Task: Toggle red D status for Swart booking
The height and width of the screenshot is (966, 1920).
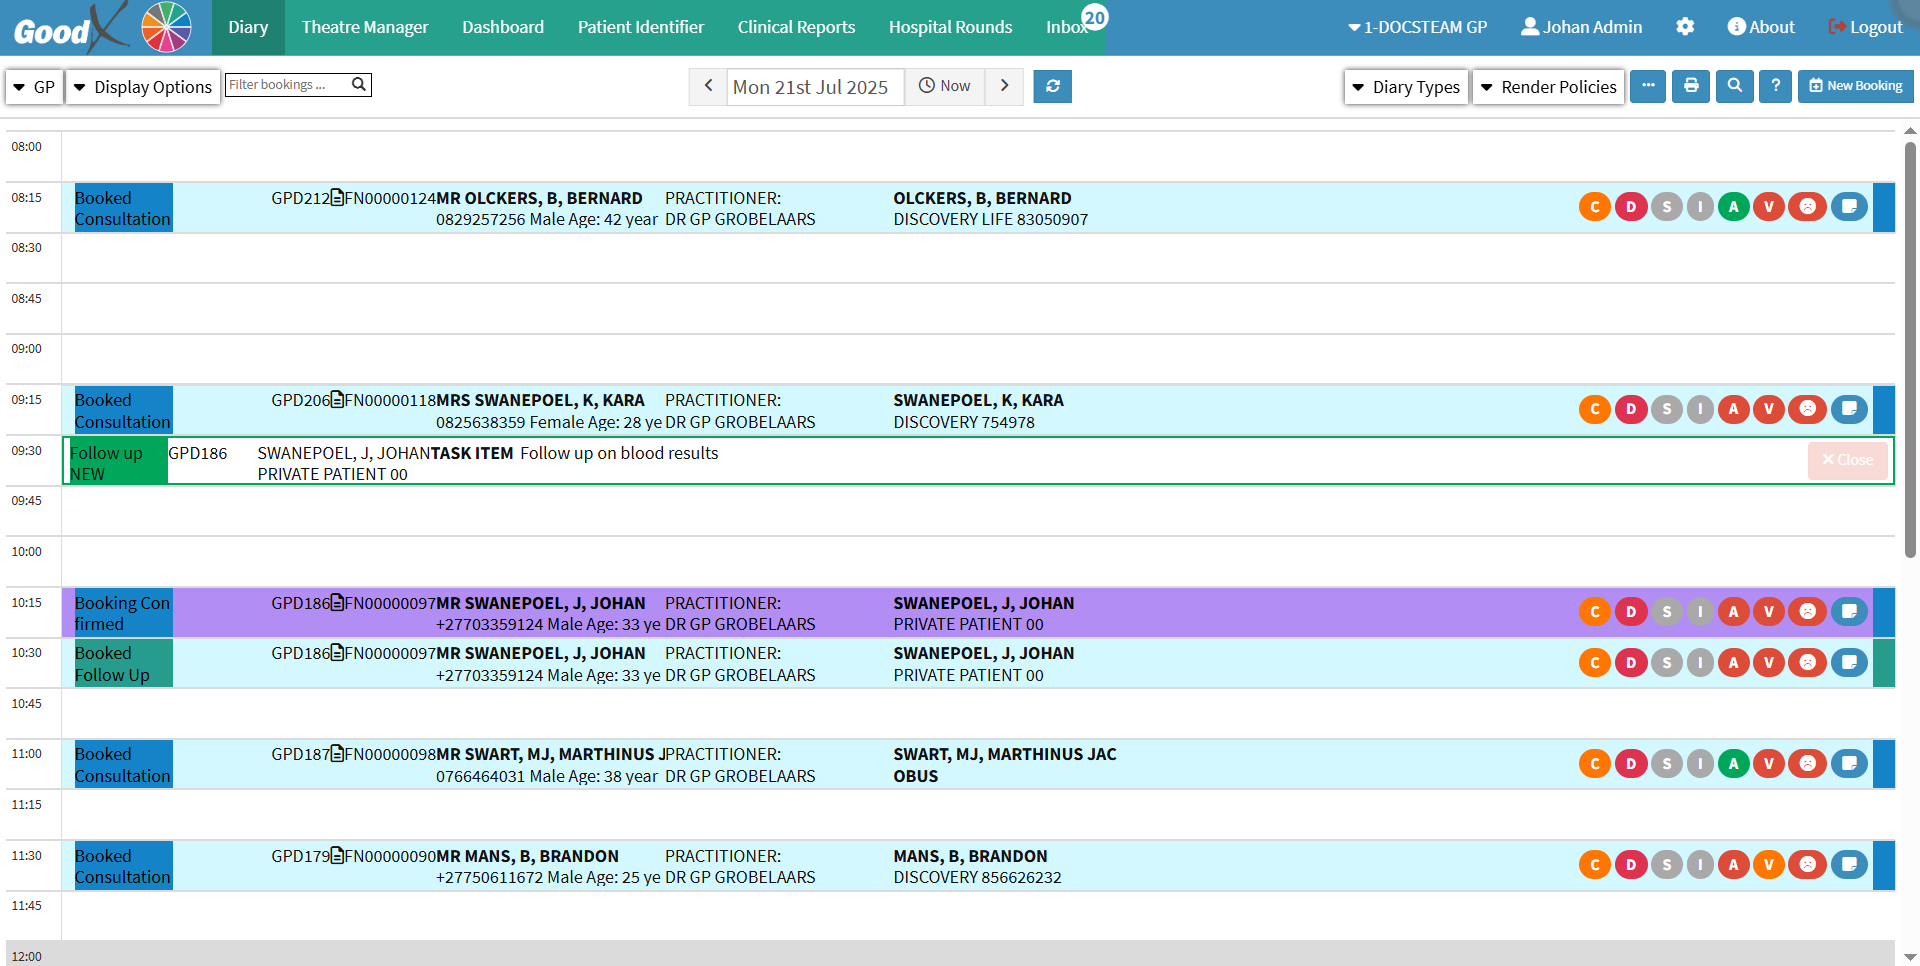Action: 1631,764
